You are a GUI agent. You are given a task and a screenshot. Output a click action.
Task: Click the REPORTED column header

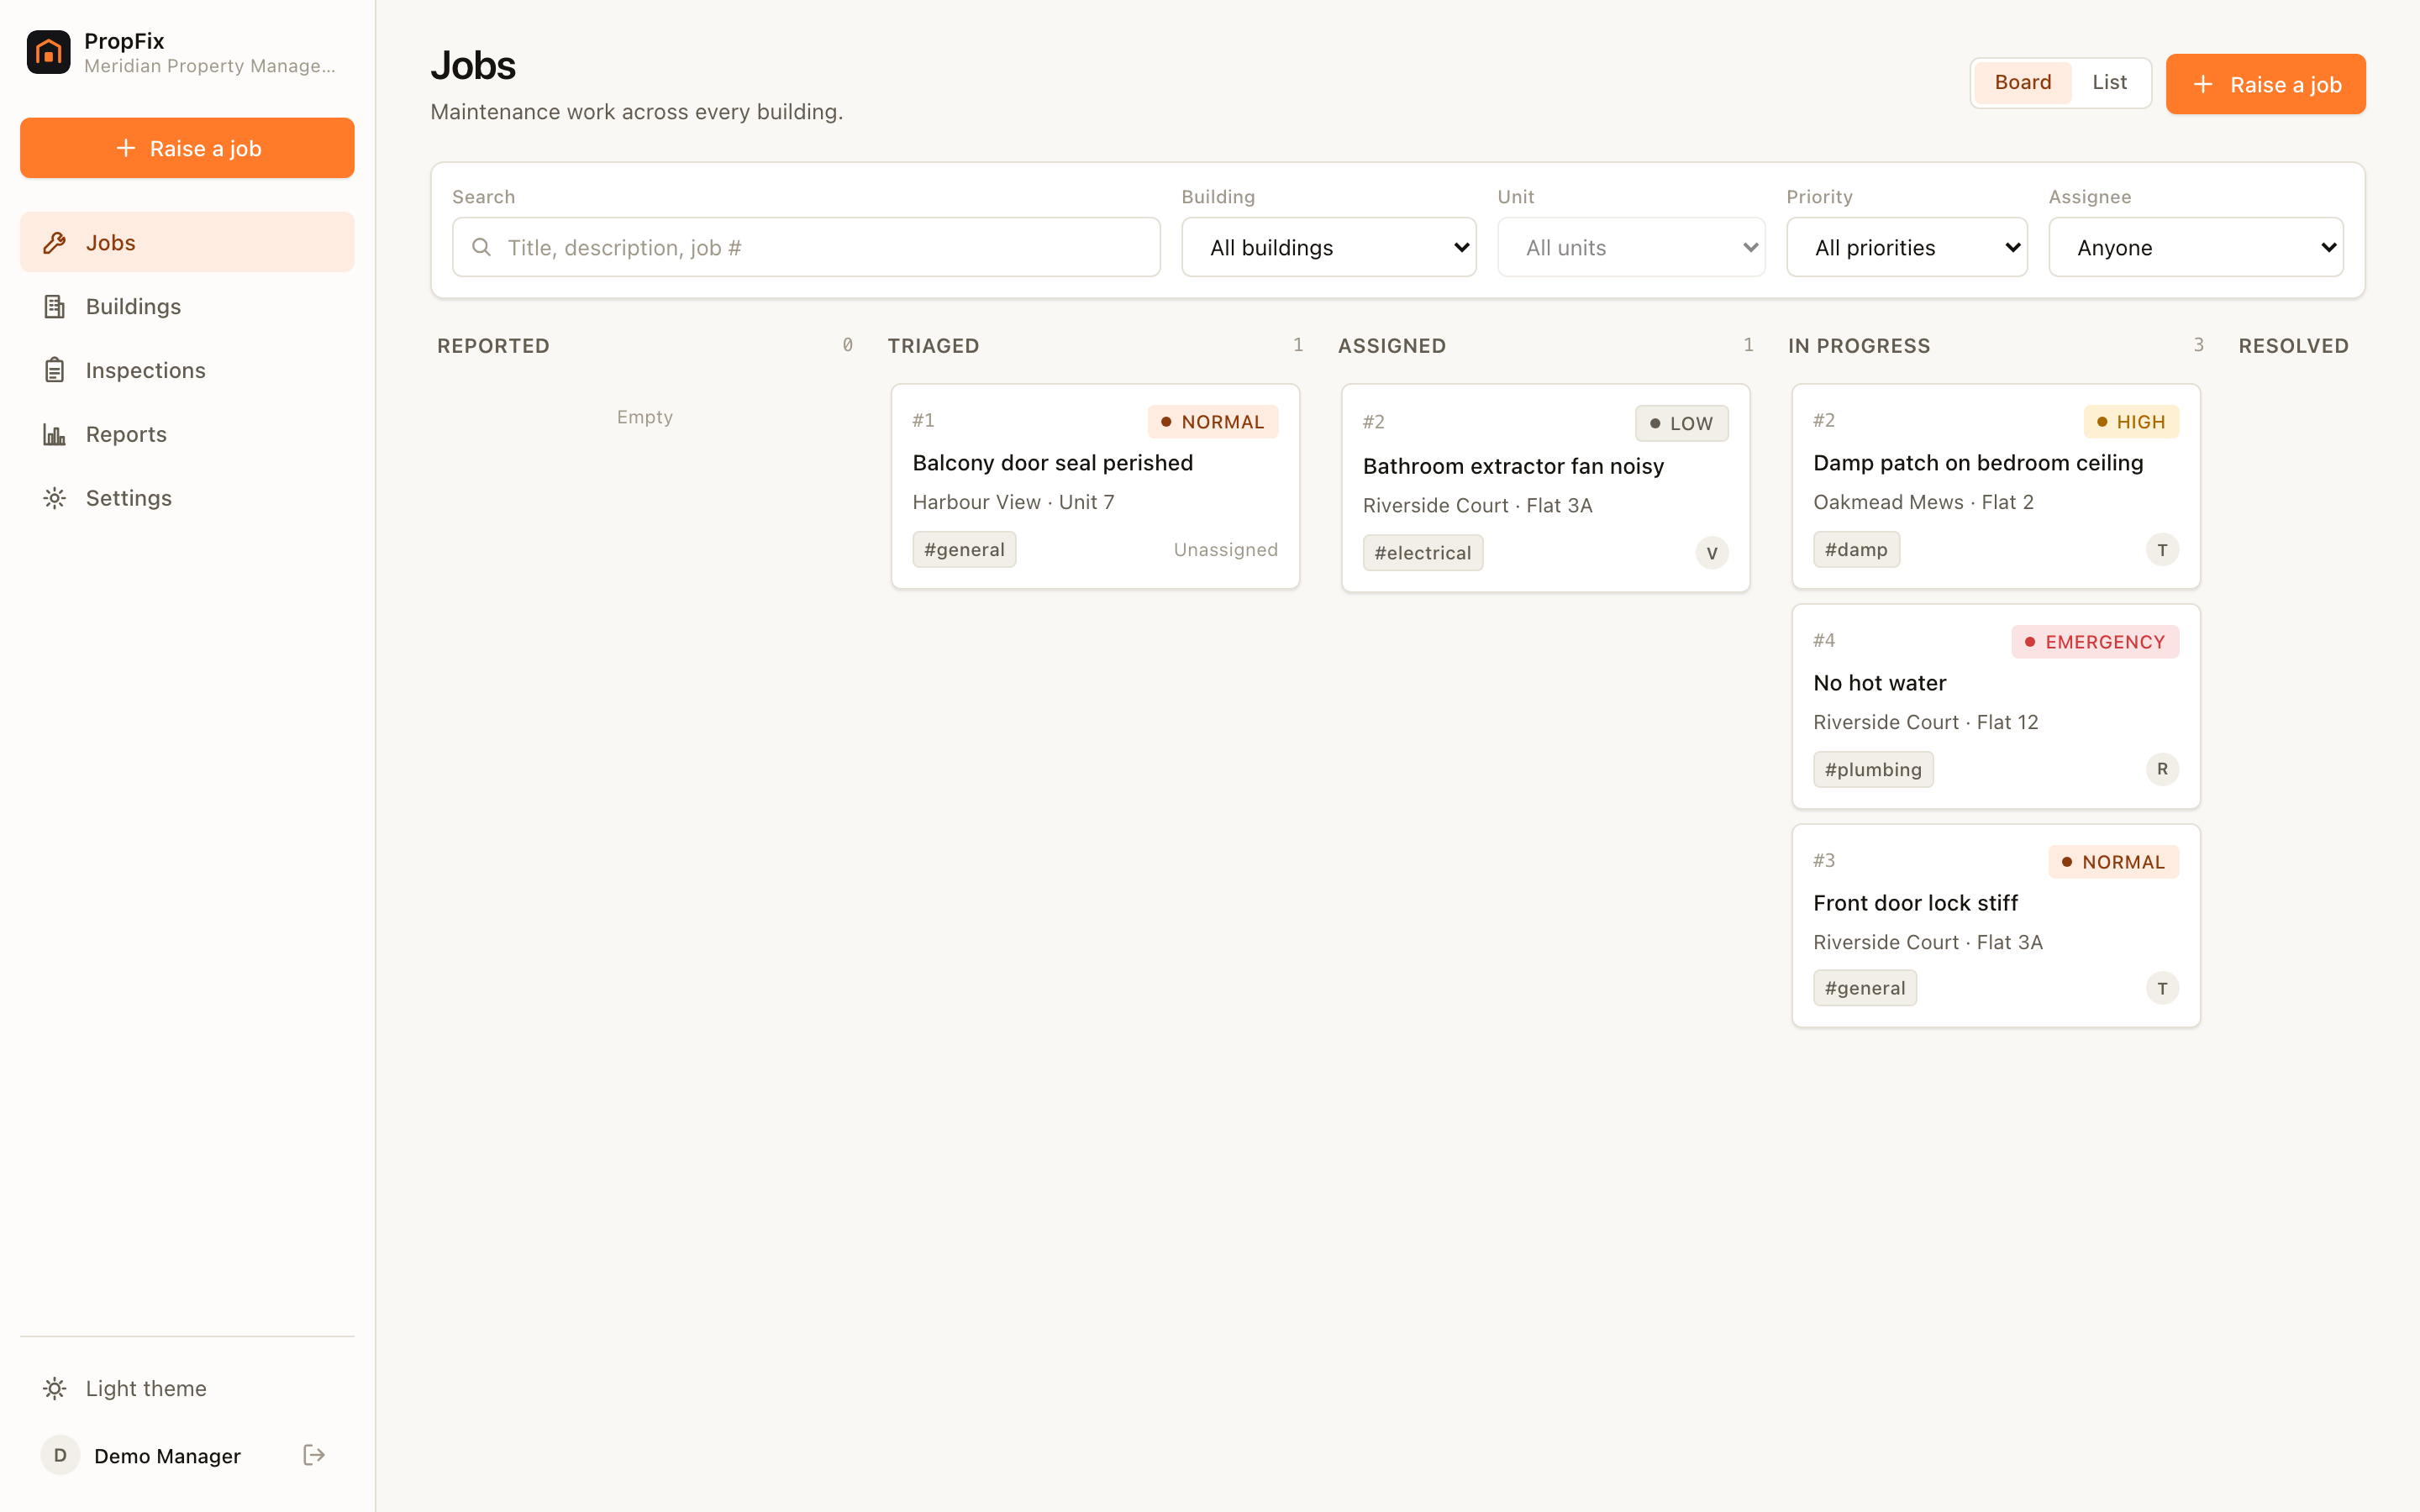(493, 346)
